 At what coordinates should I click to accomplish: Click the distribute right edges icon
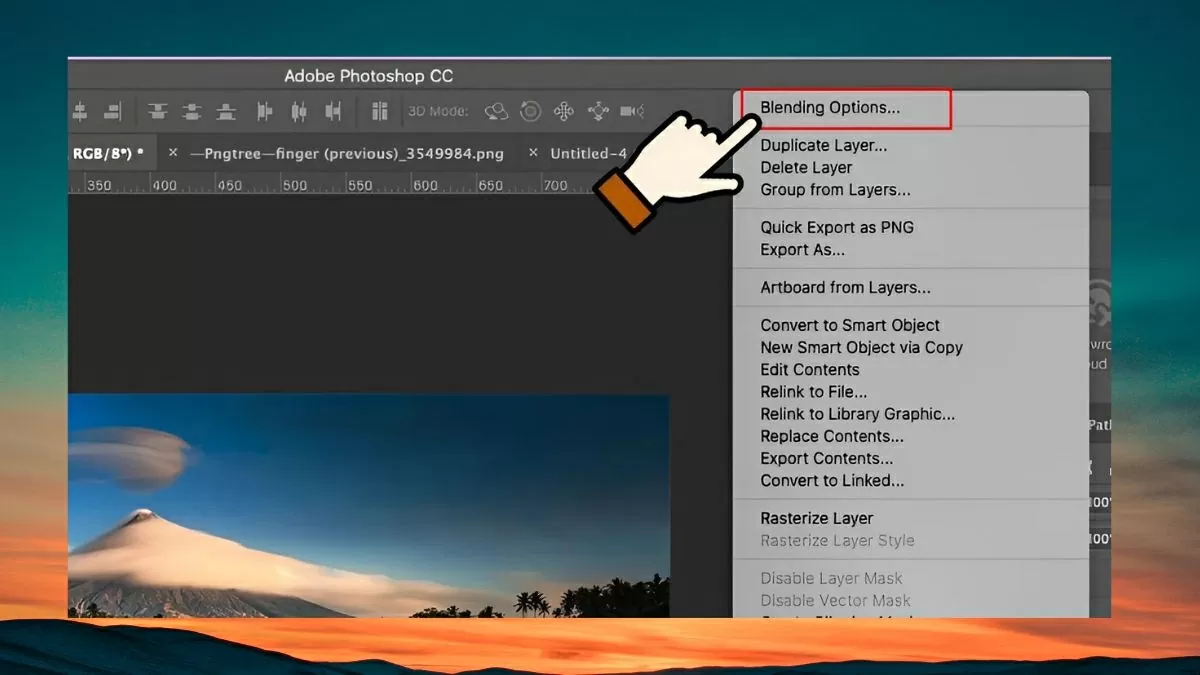(x=333, y=111)
